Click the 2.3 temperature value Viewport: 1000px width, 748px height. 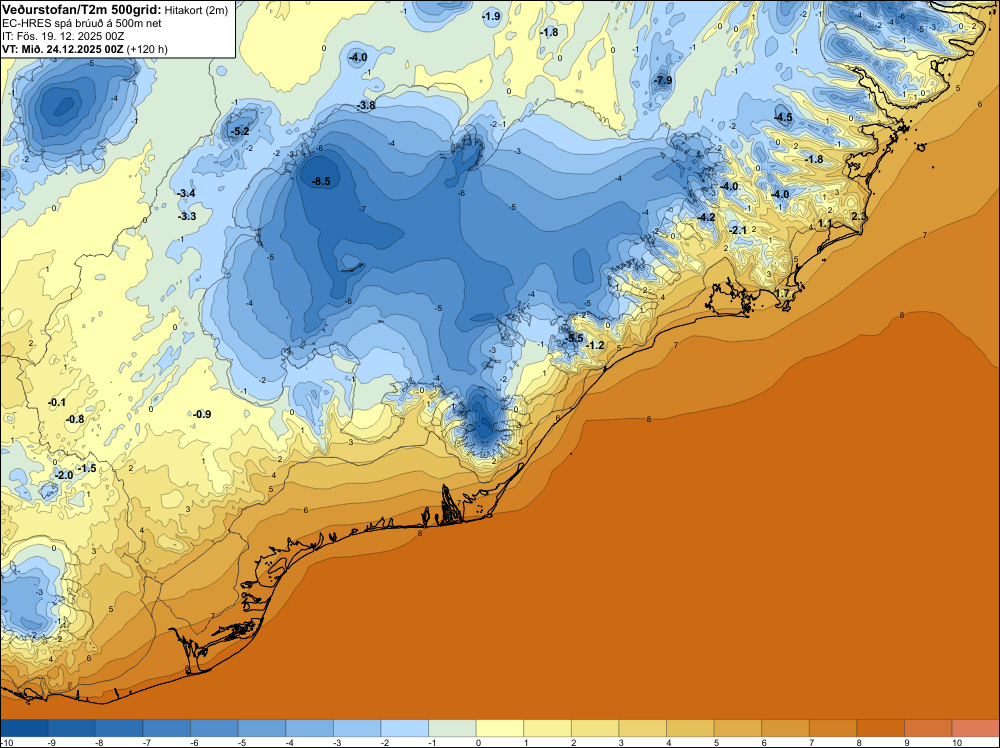(859, 217)
